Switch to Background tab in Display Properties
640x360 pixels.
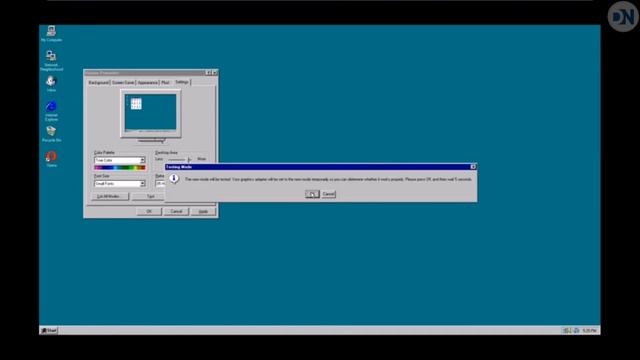[99, 83]
